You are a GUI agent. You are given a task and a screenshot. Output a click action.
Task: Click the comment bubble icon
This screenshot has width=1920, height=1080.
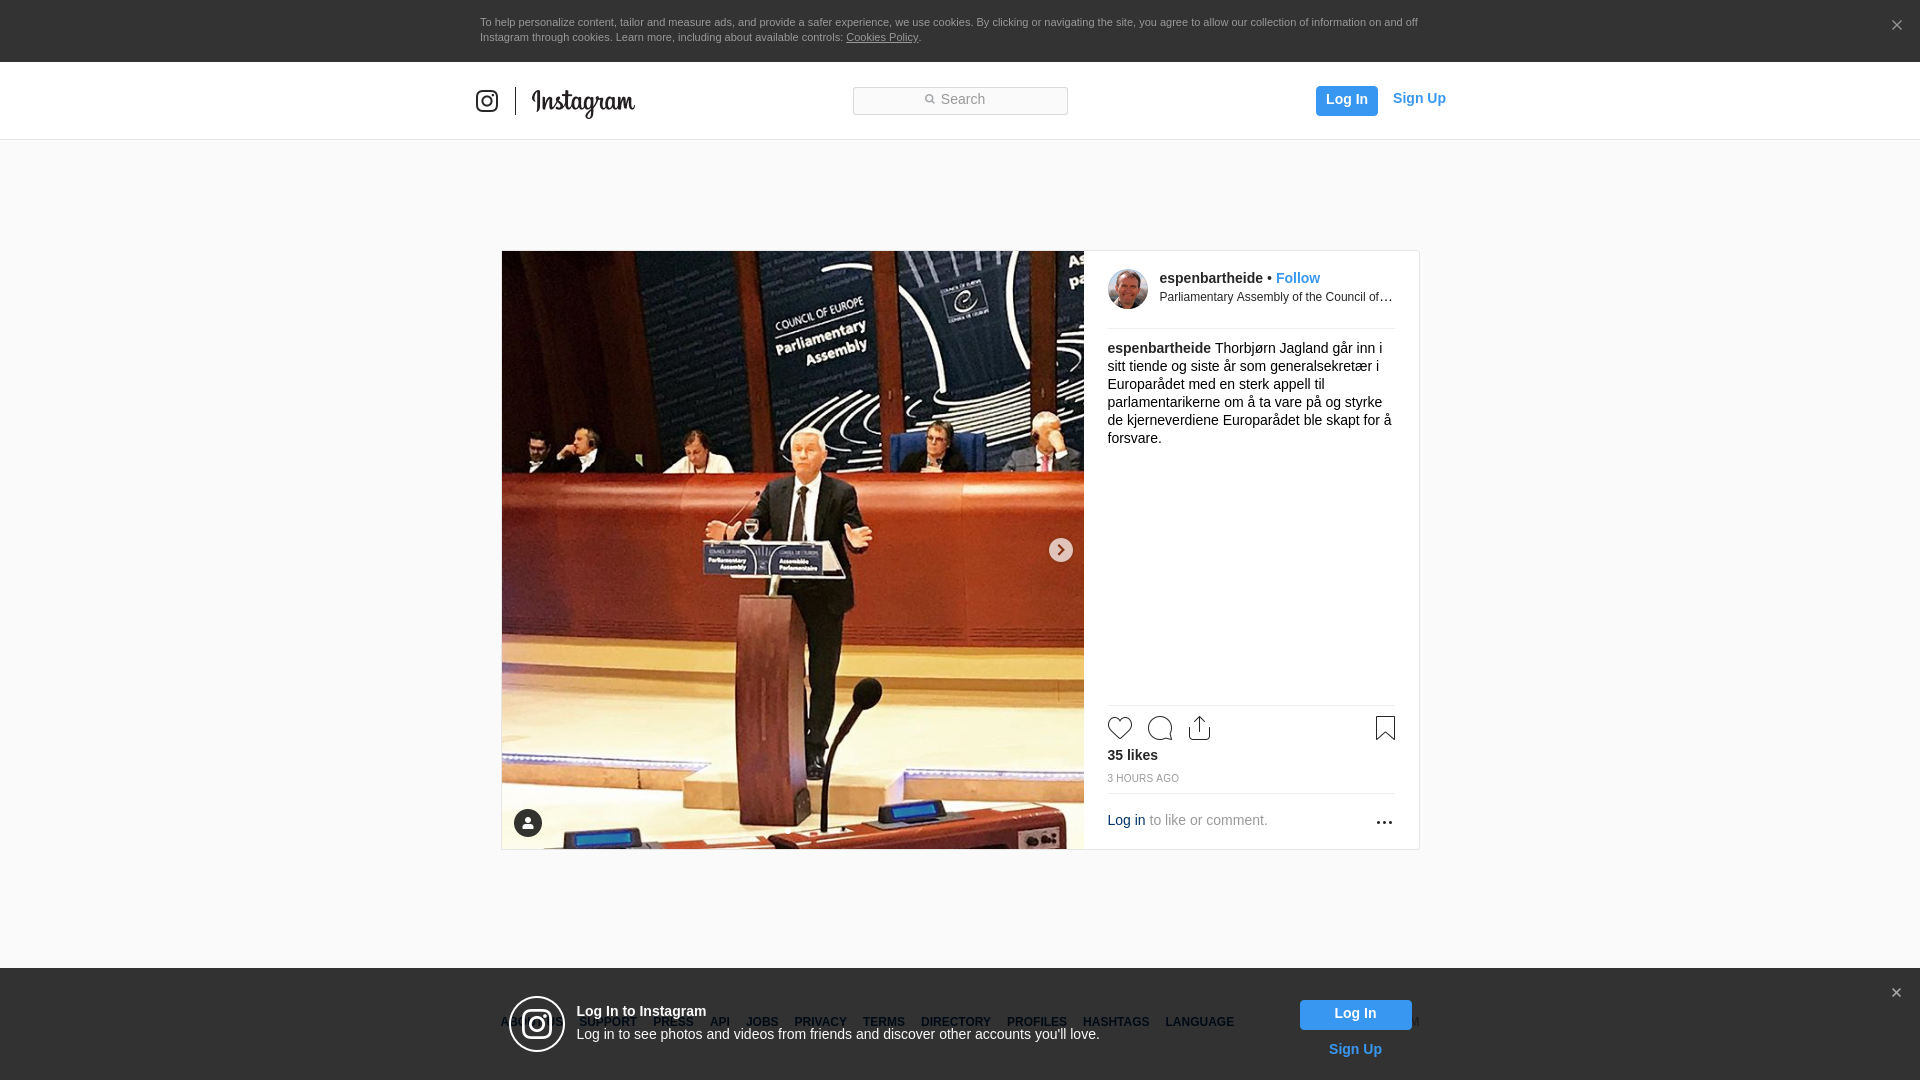tap(1160, 728)
